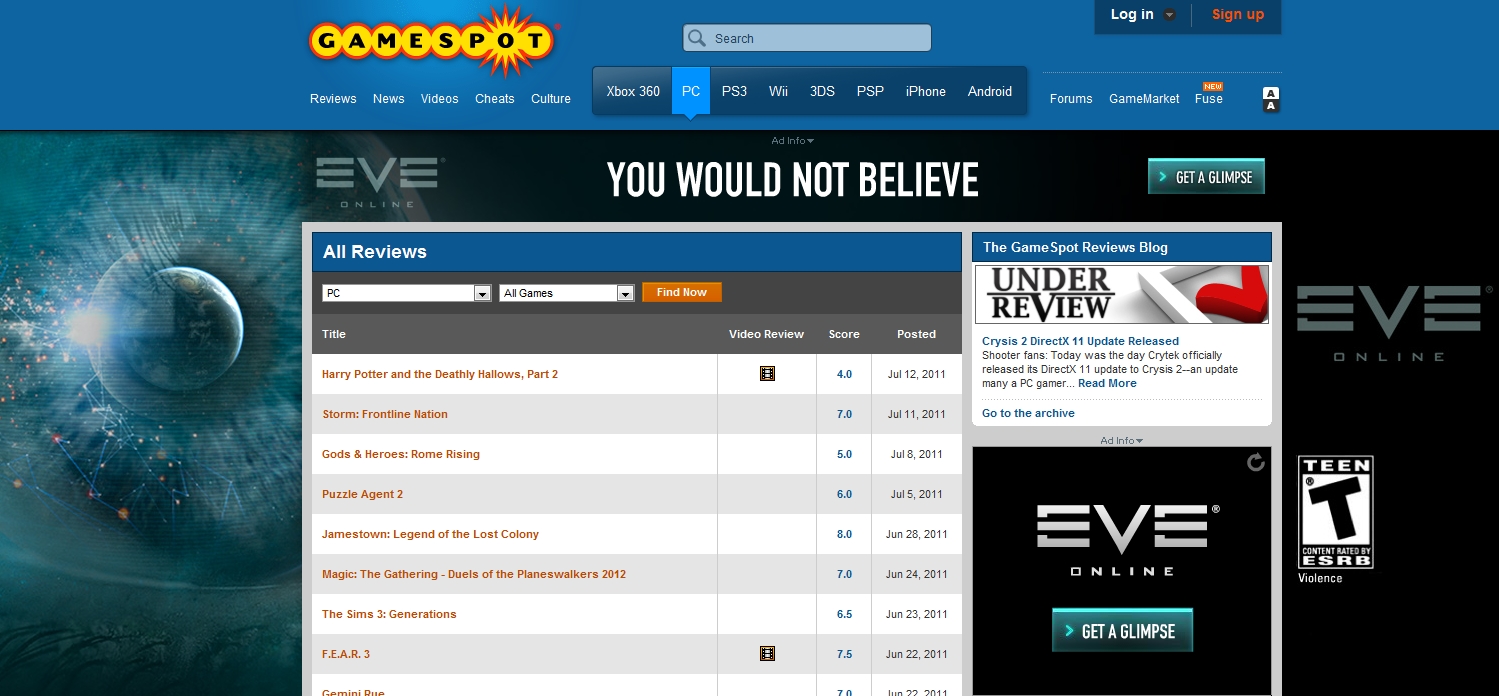Click The GameSpot Reviews Blog heading
This screenshot has height=696, width=1499.
coord(1075,247)
